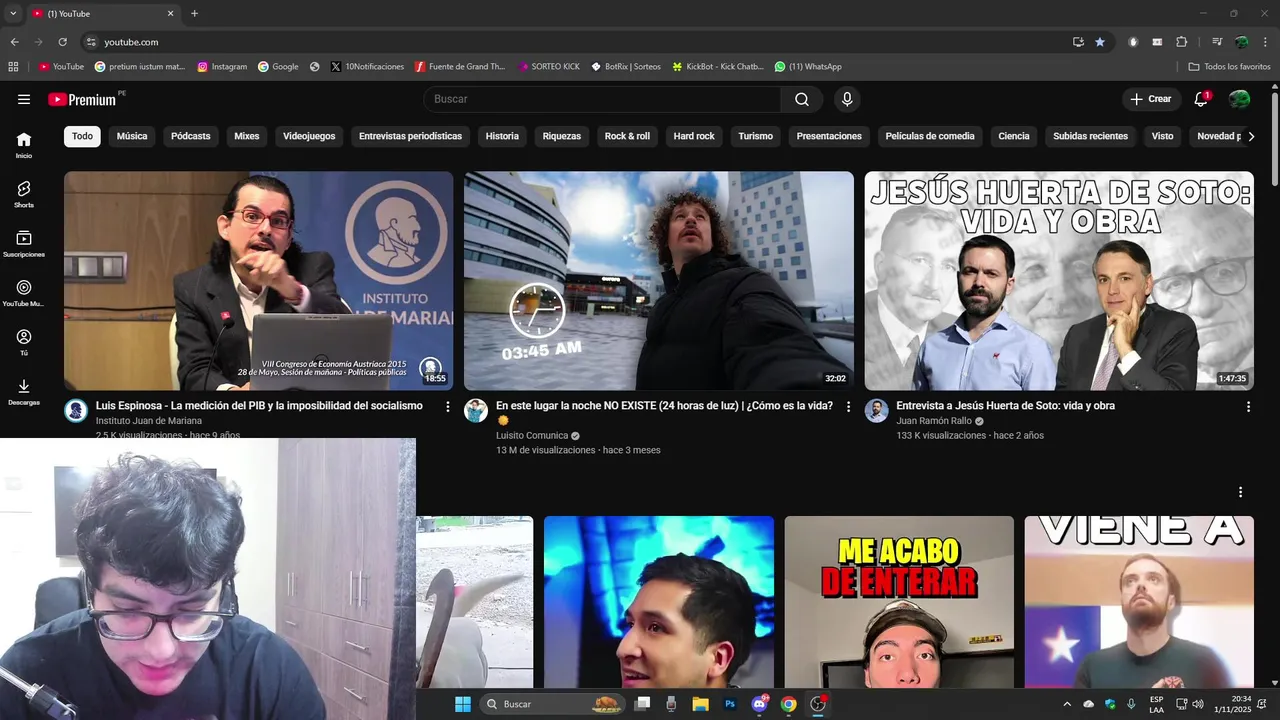The image size is (1280, 720).
Task: Select the Rock & roll chip
Action: tap(627, 136)
